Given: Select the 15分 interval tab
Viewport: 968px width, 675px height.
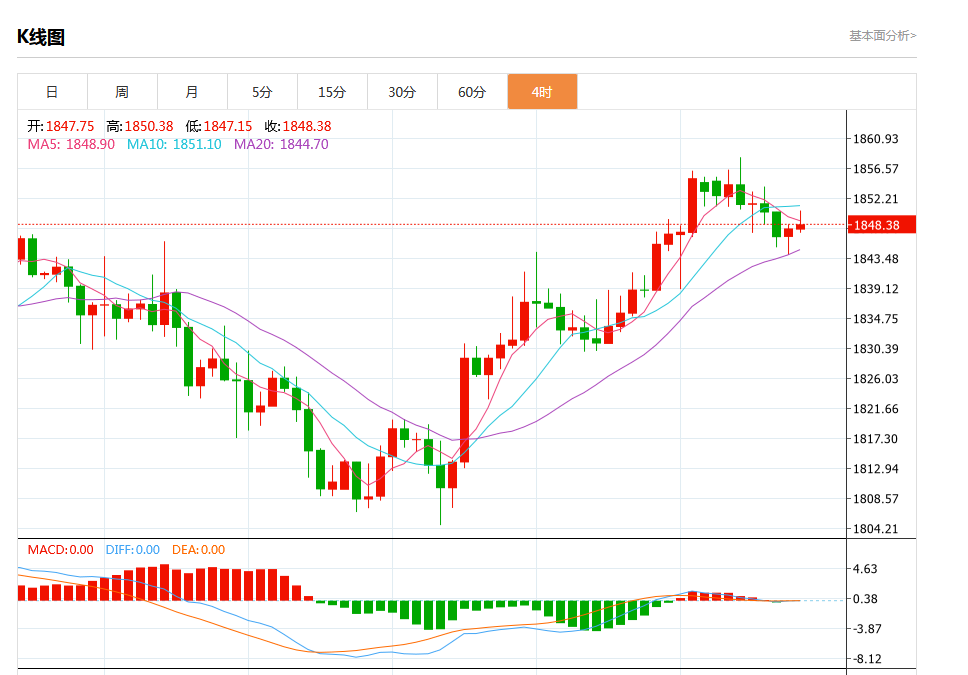Looking at the screenshot, I should tap(332, 92).
